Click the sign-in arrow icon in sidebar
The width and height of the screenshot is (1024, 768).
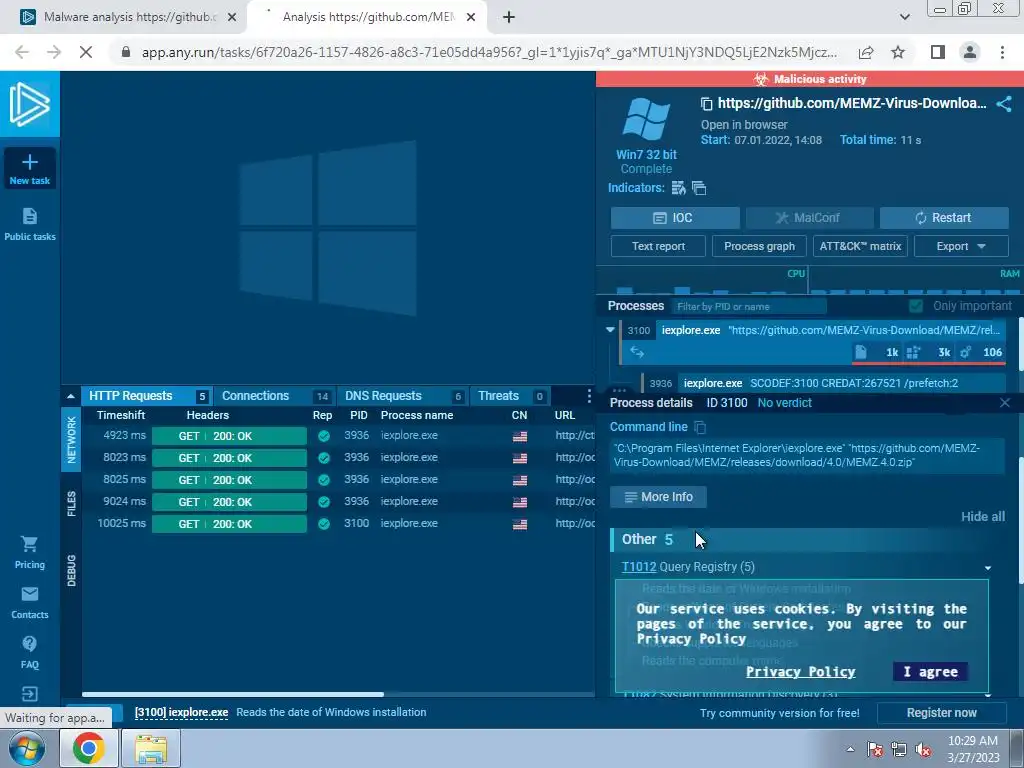click(x=29, y=694)
